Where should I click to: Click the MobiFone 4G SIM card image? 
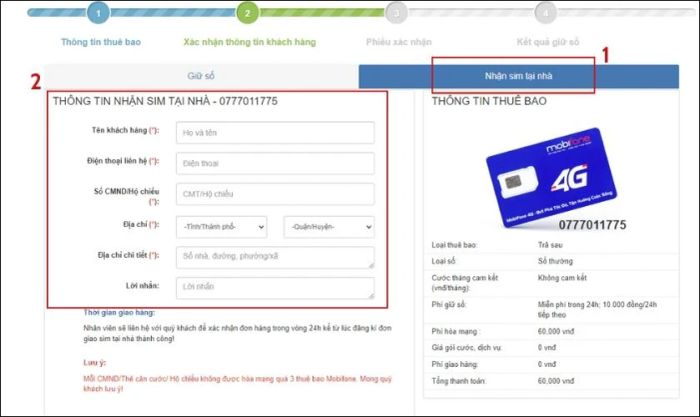551,177
